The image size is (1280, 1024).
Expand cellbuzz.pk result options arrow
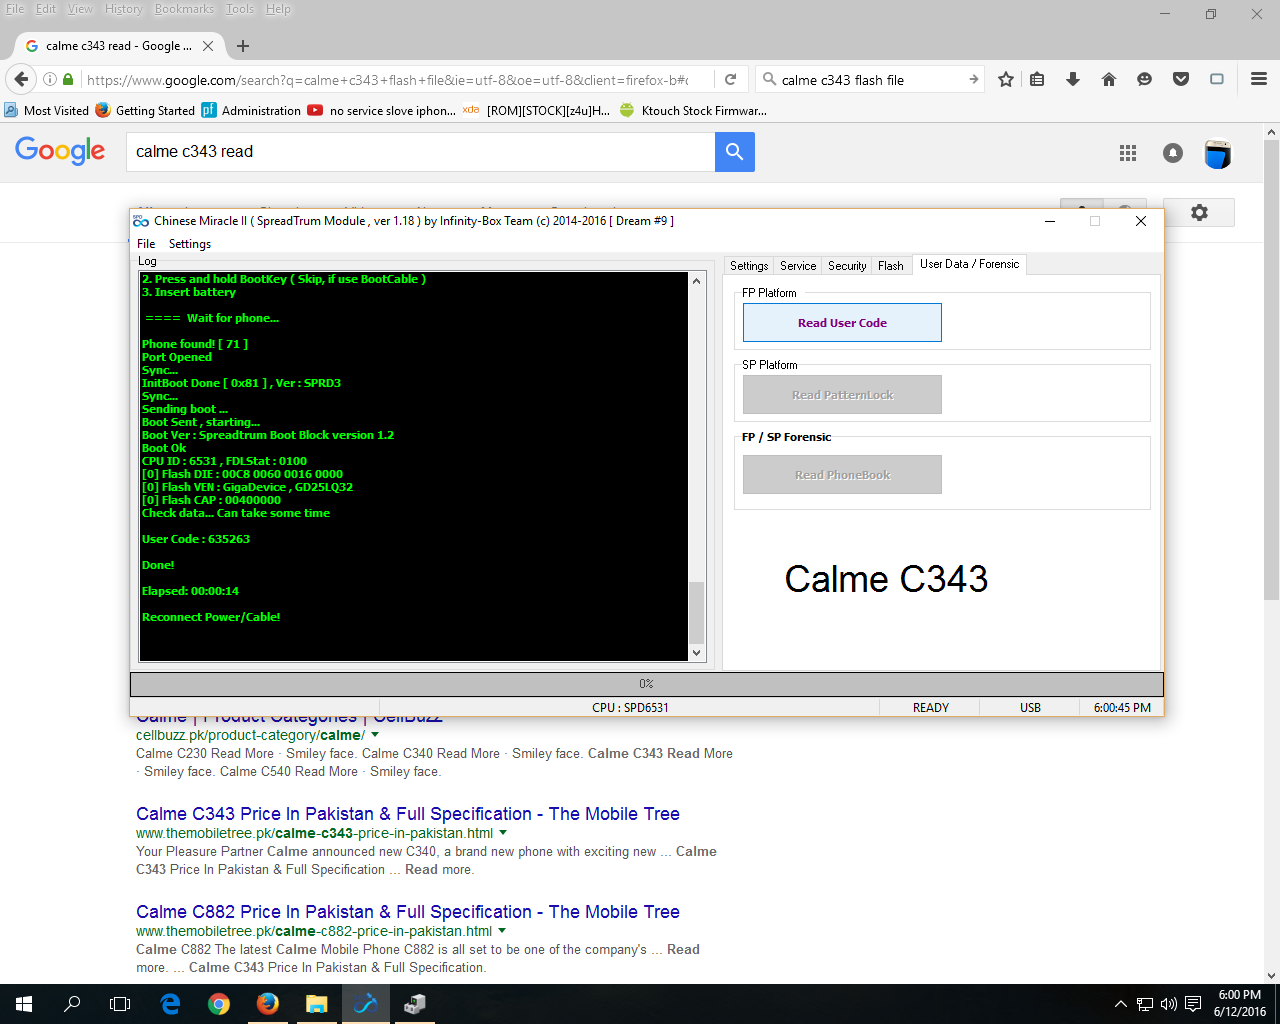click(x=375, y=735)
